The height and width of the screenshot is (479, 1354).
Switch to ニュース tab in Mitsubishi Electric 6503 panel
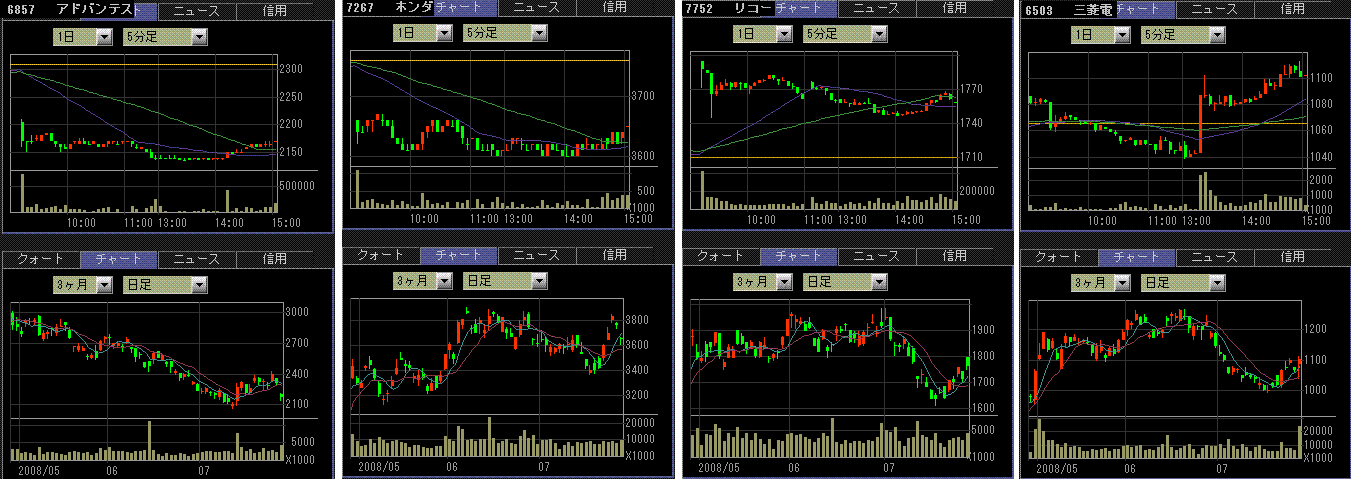(x=1214, y=8)
